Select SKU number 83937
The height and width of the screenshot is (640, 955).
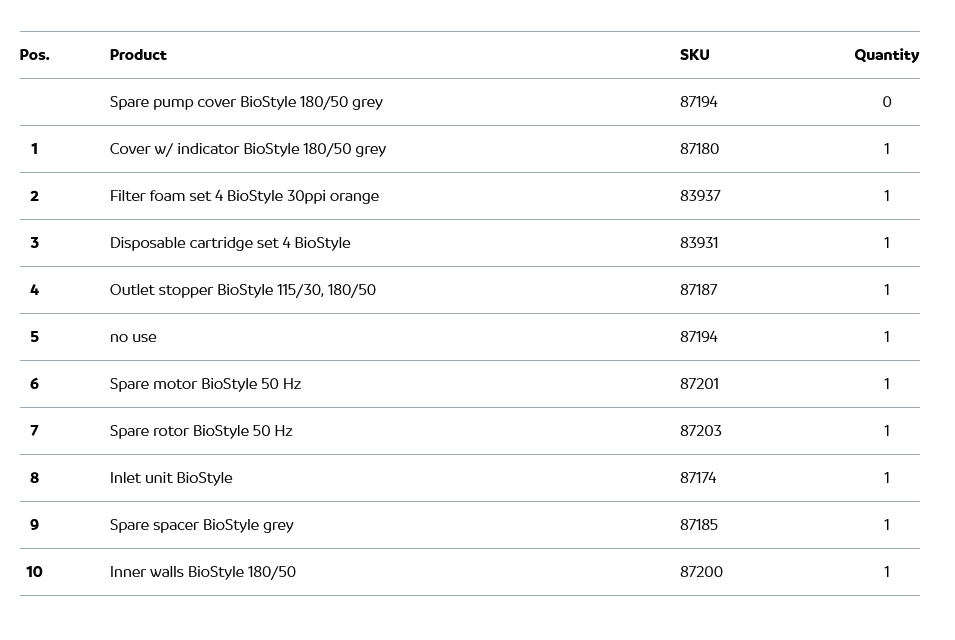(x=700, y=196)
